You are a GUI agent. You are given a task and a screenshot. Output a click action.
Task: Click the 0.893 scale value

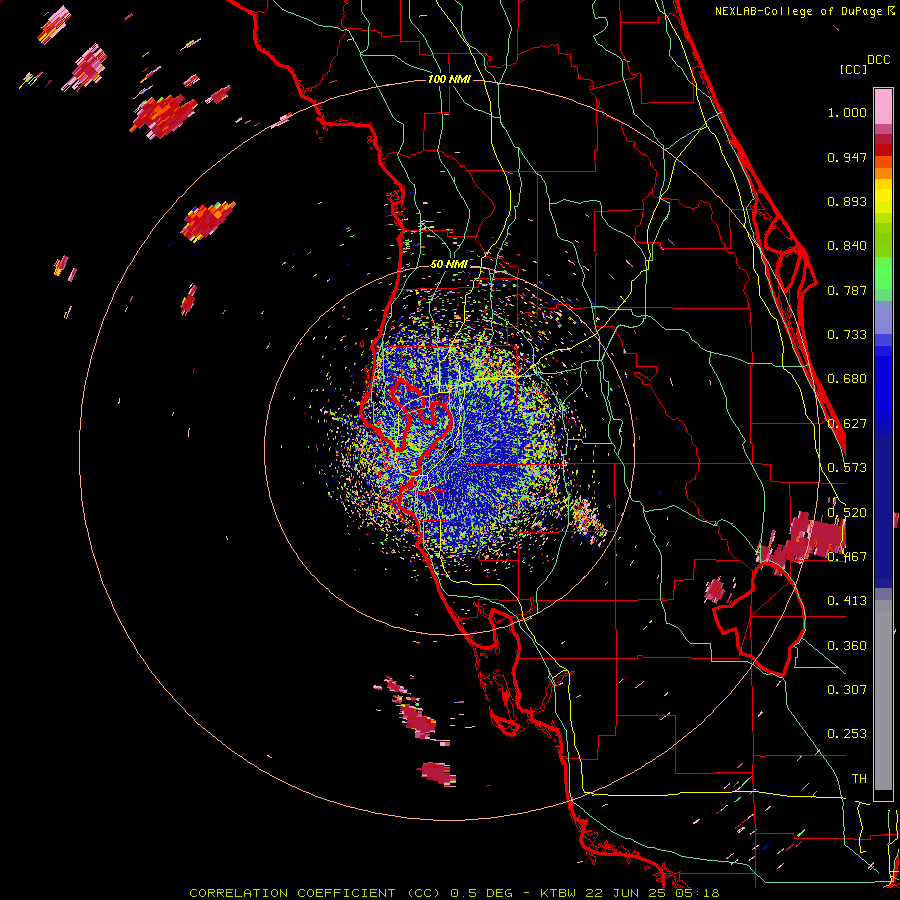coord(847,201)
